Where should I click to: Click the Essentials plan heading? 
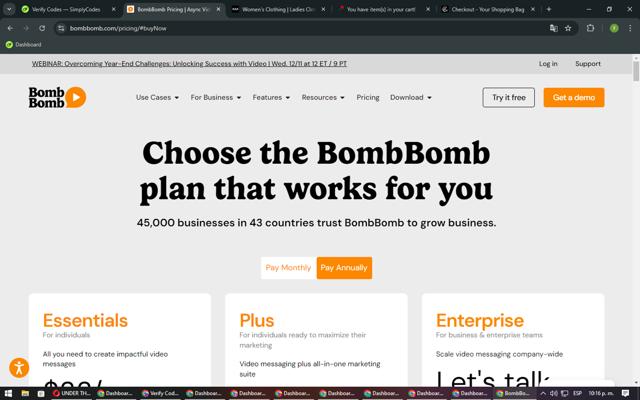coord(85,320)
